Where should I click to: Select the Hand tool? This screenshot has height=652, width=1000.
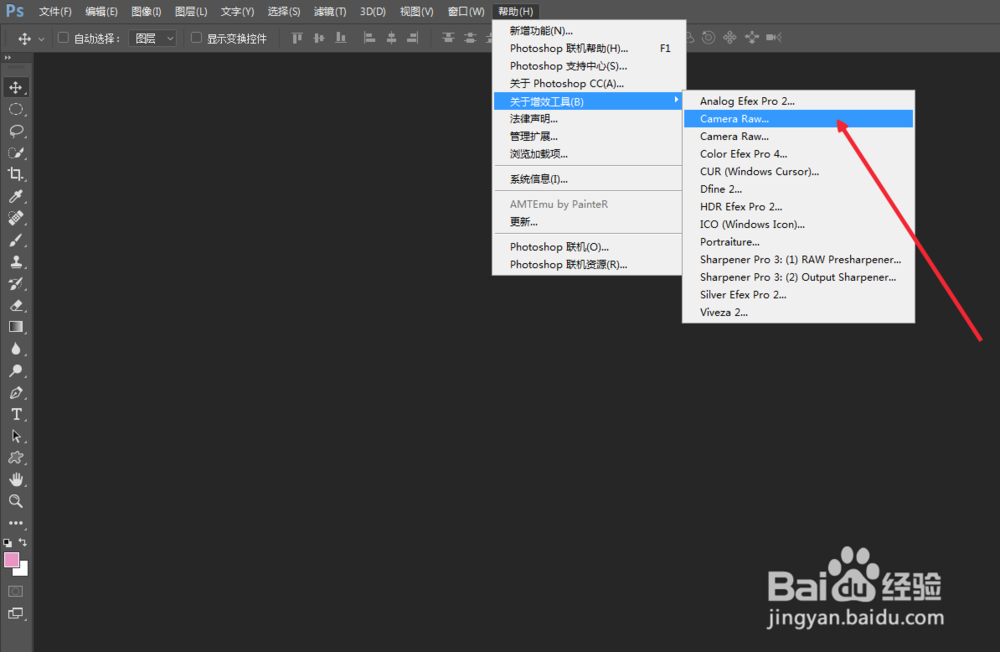click(x=16, y=479)
